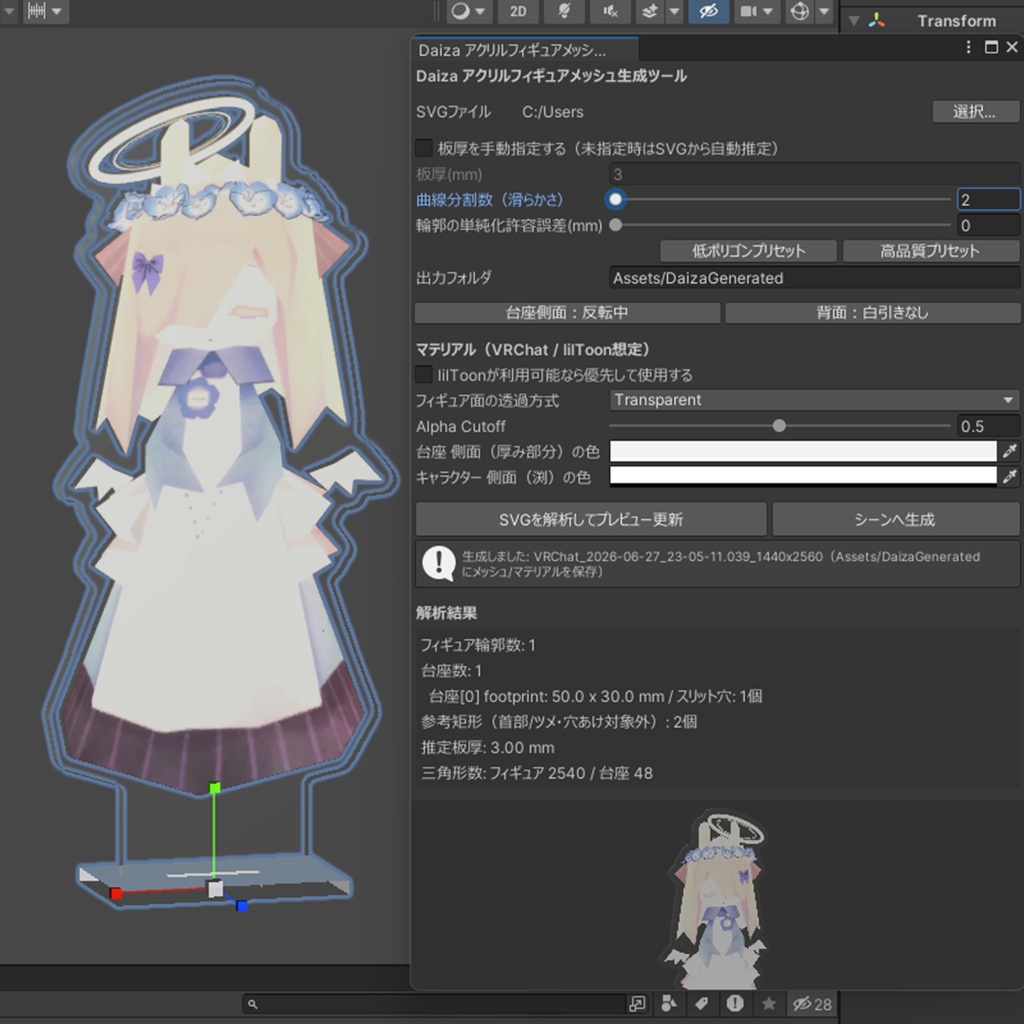Enable 板厚を手動指定する checkbox
This screenshot has height=1024, width=1024.
(424, 148)
